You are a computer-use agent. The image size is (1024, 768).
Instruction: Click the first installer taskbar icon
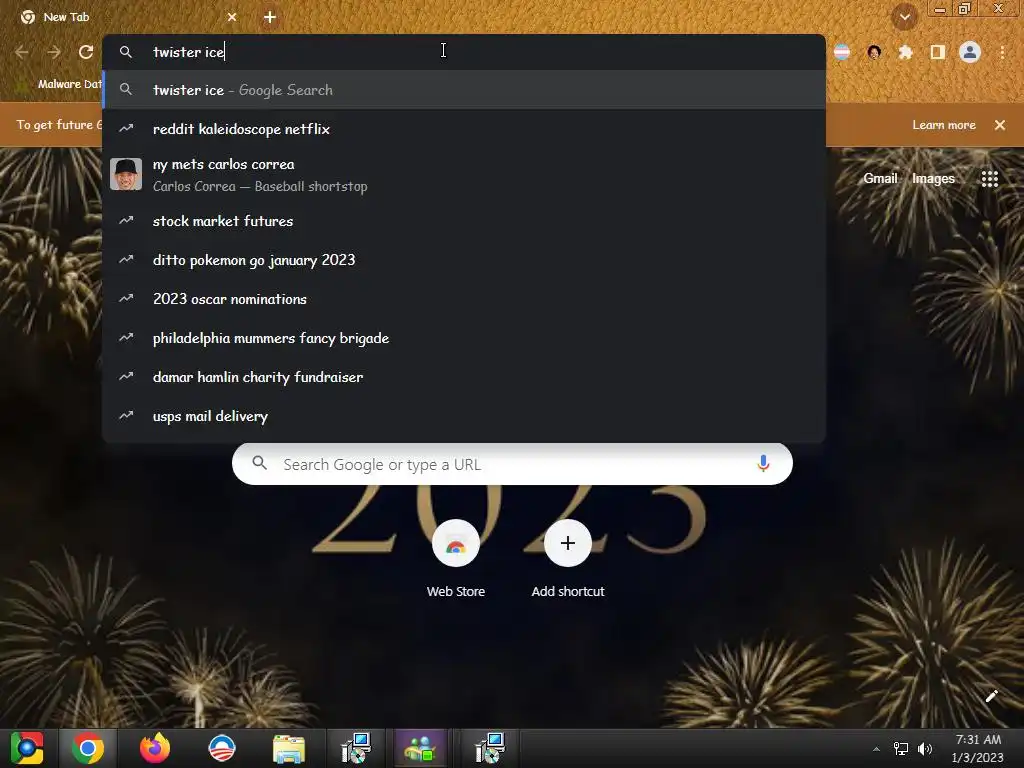[356, 748]
